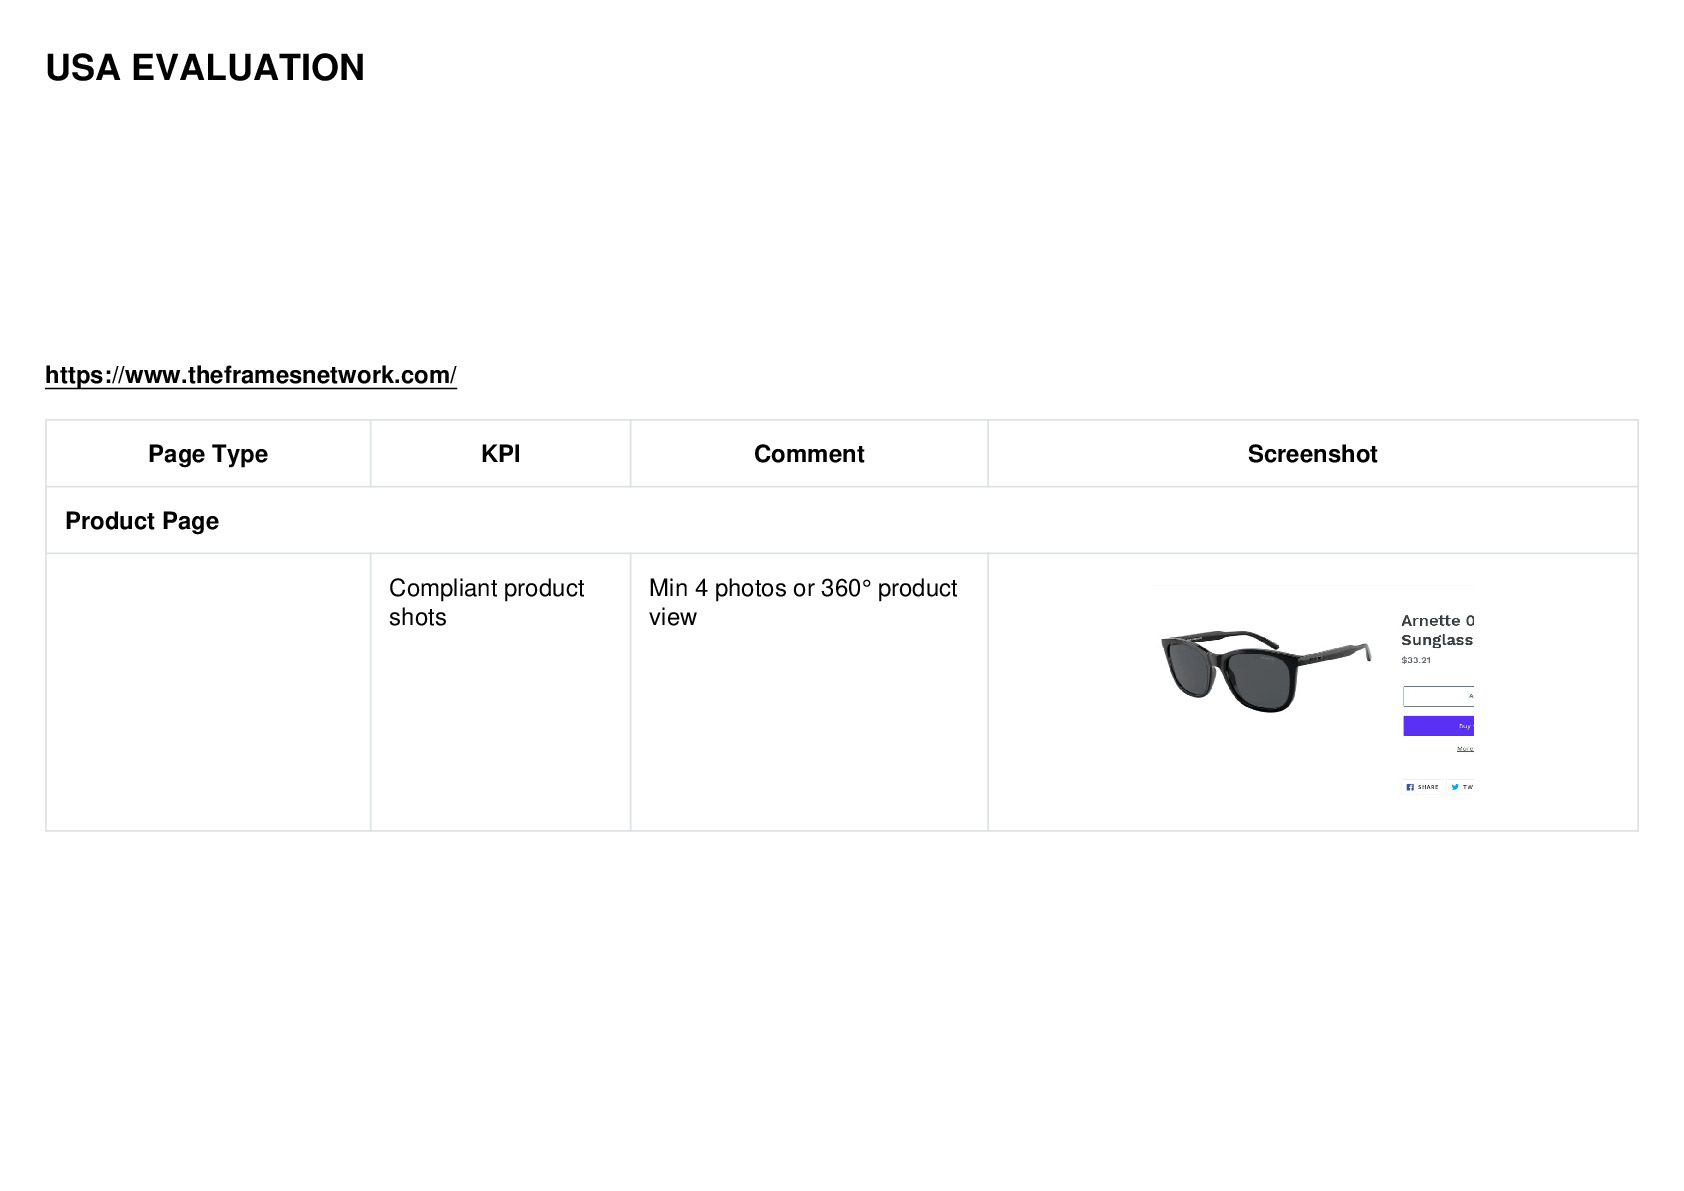Click the SHARE label beside Facebook icon
The width and height of the screenshot is (1684, 1191).
click(1428, 787)
